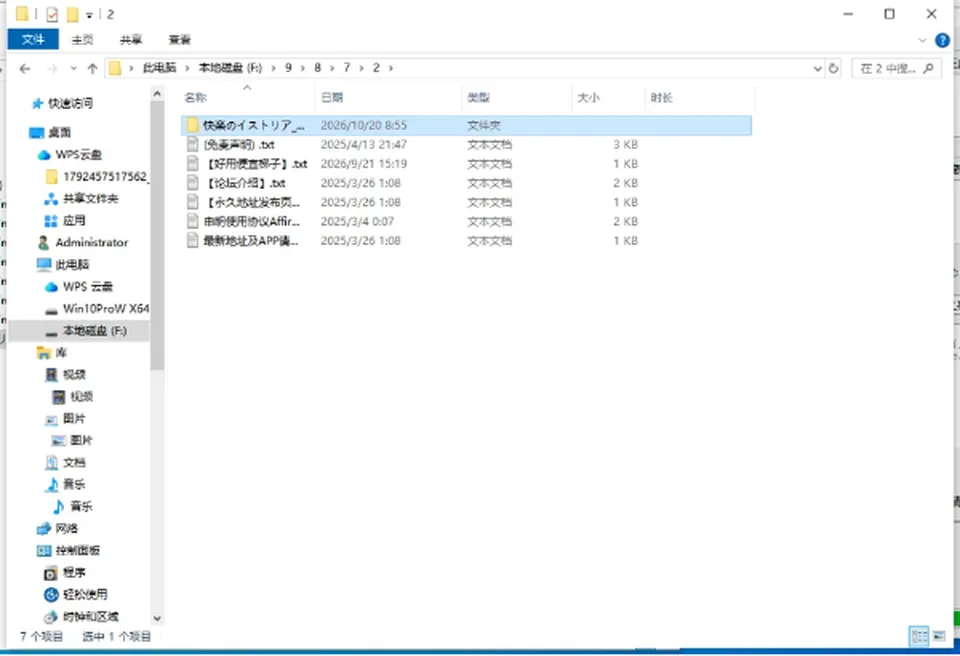
Task: Click the date 2025/4/13 21:47 in the file list
Action: (x=364, y=145)
